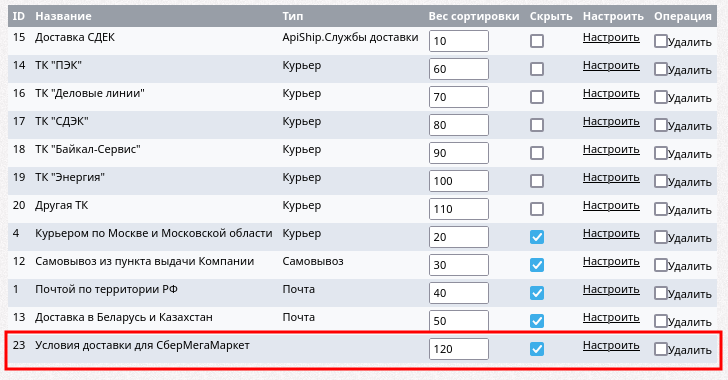
Task: Check Удалить for ТК "Деловые линии"
Action: [x=661, y=97]
